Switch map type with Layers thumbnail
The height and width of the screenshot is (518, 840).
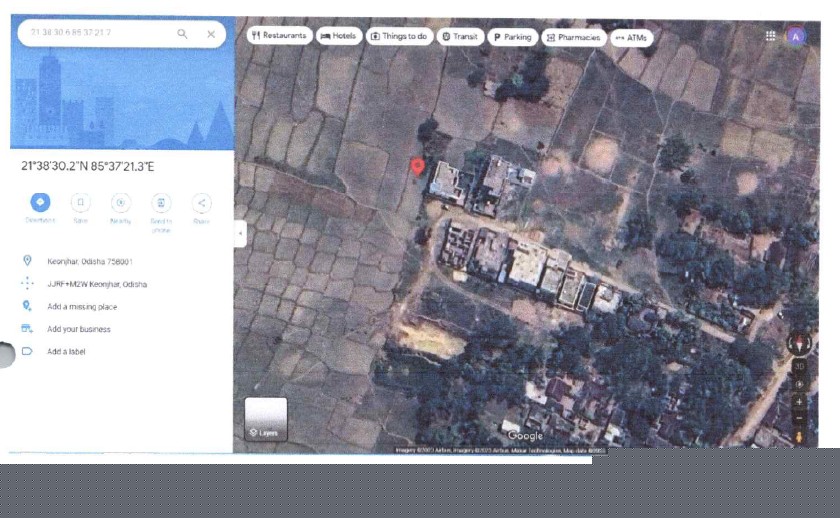point(266,419)
